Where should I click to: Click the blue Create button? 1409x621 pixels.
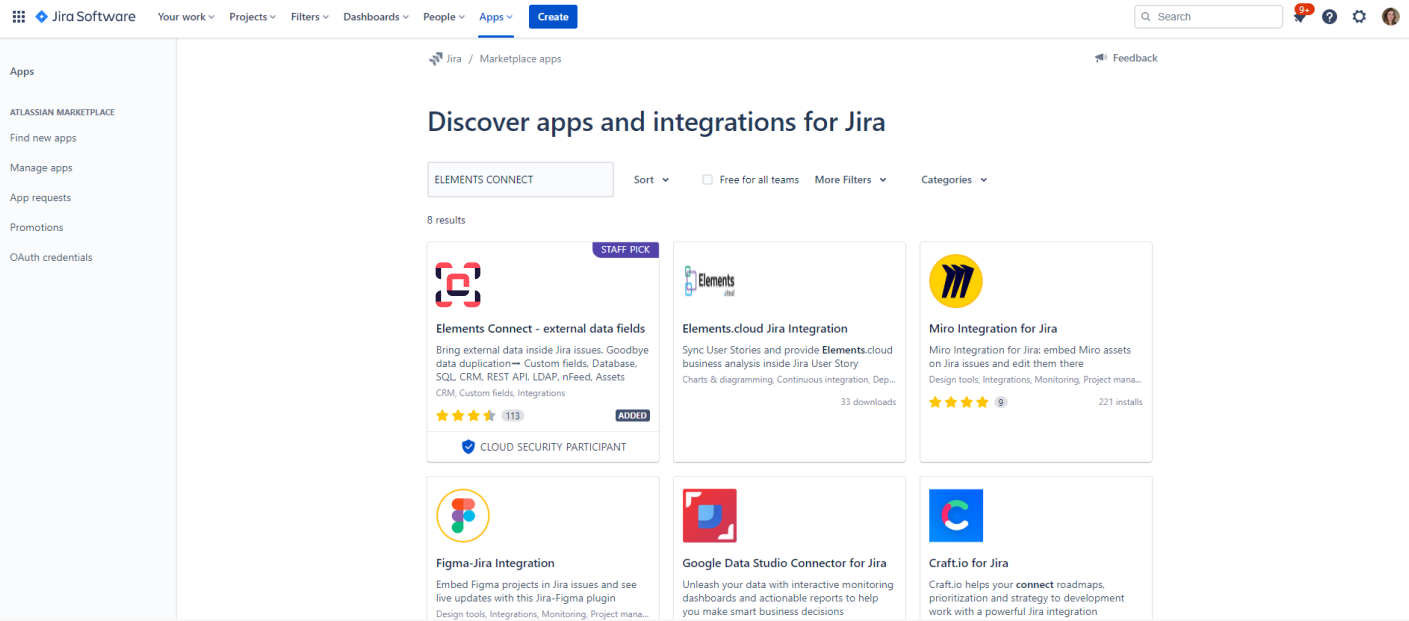pos(553,17)
